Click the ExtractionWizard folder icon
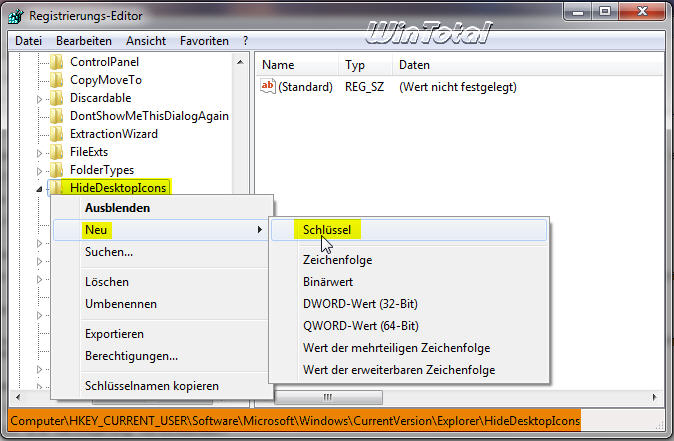 tap(57, 134)
